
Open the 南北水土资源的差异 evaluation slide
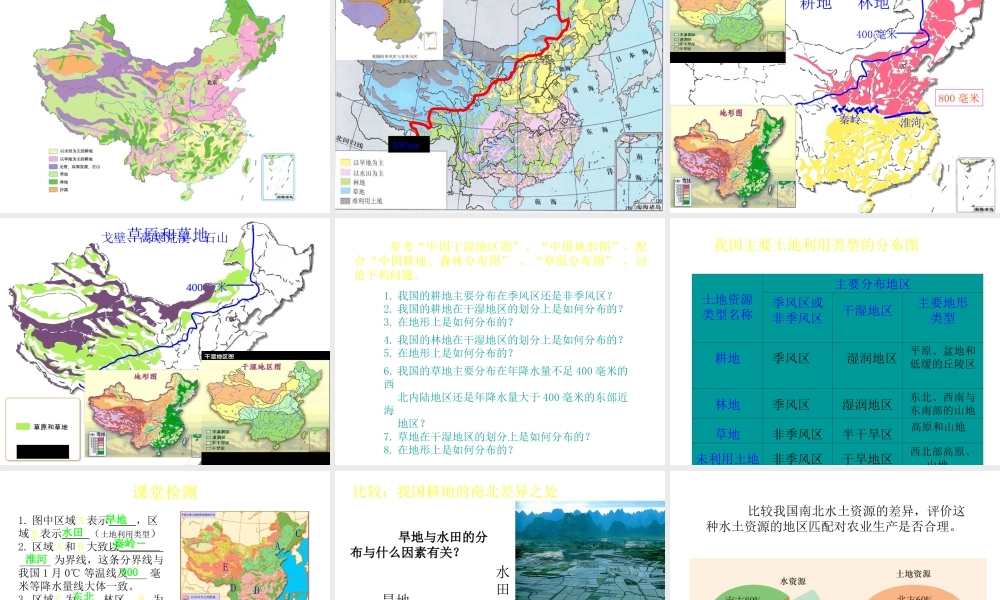[835, 536]
